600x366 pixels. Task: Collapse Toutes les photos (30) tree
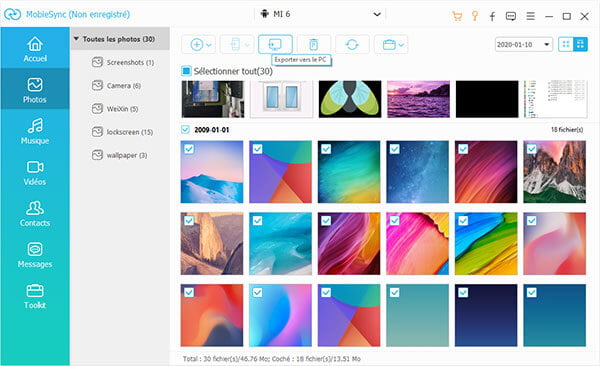click(76, 39)
